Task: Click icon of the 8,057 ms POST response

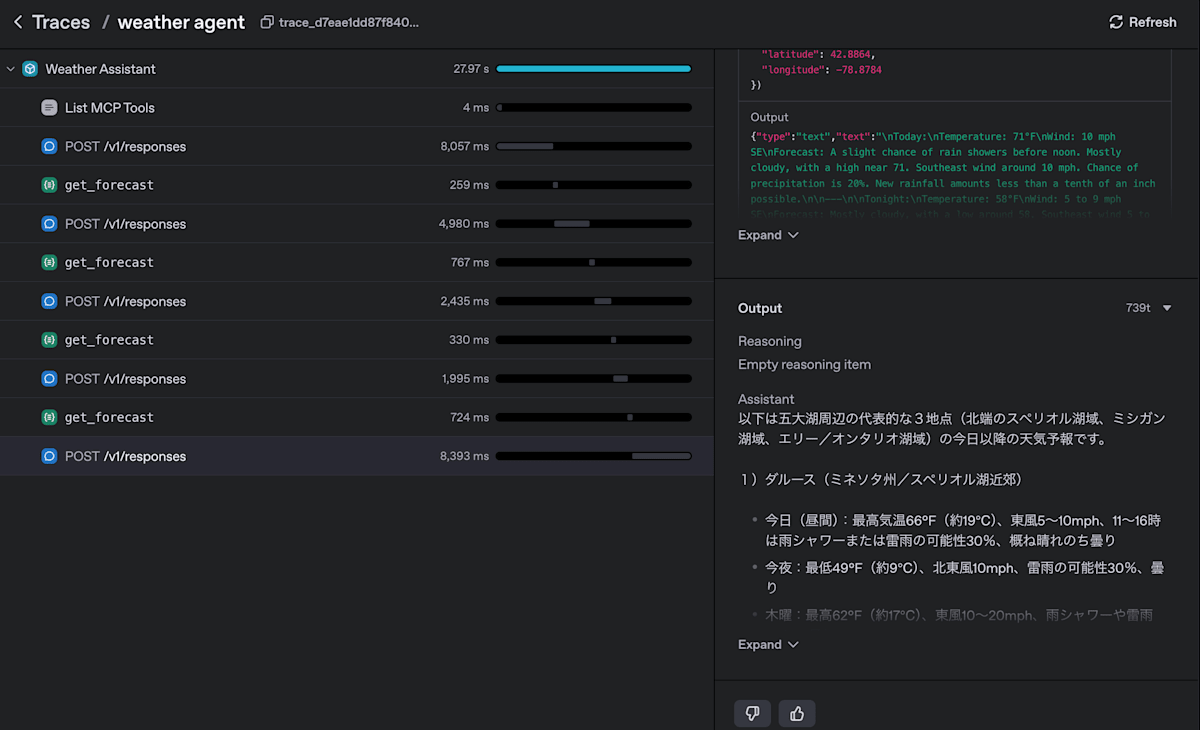Action: pos(49,146)
